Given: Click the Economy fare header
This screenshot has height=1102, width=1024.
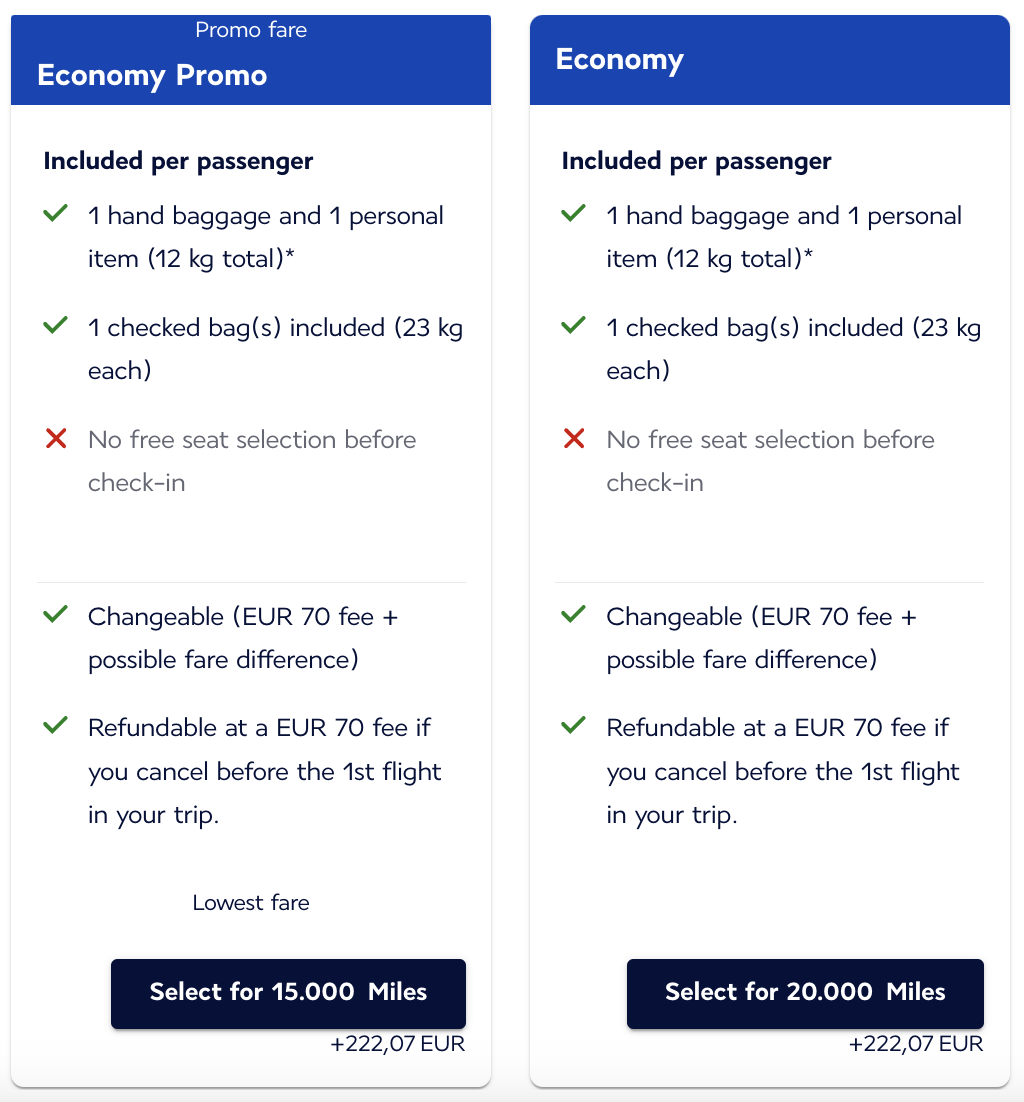Looking at the screenshot, I should pyautogui.click(x=620, y=59).
